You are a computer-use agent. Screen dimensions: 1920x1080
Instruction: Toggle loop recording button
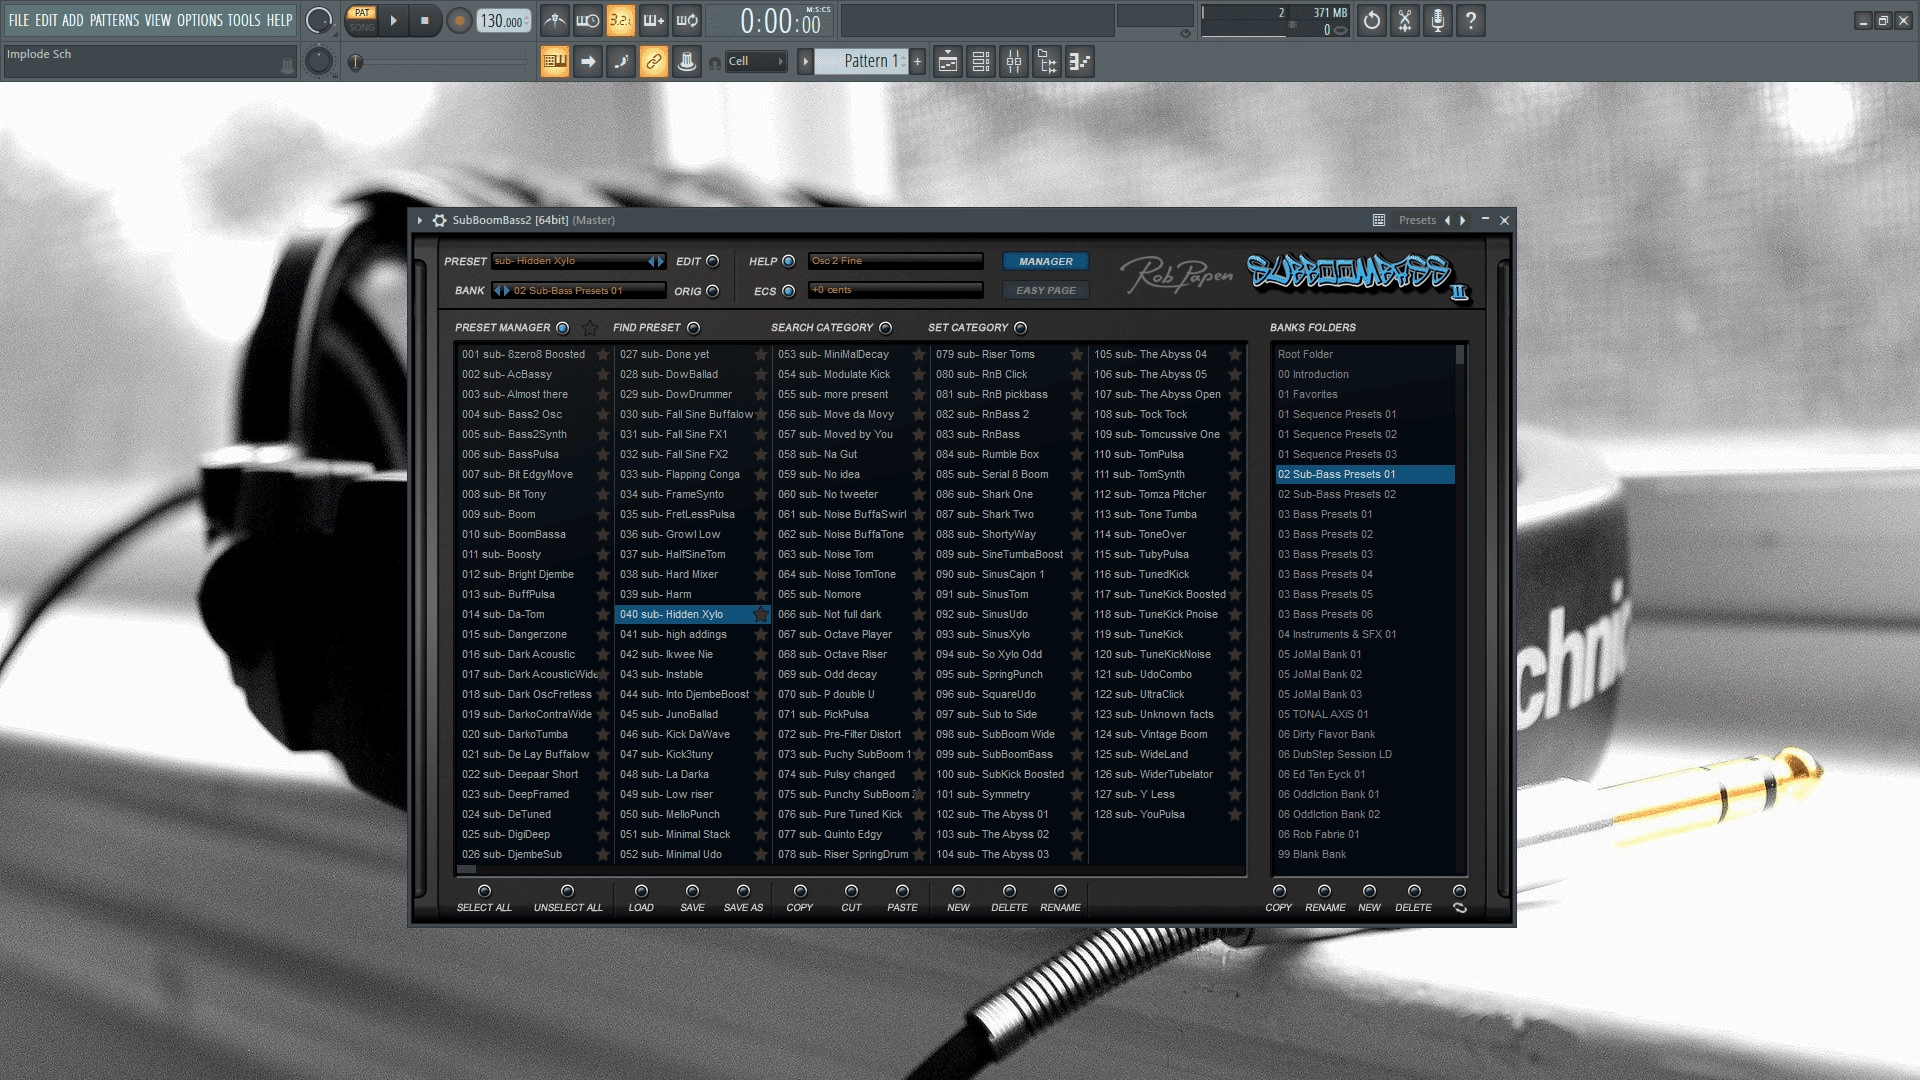[687, 20]
